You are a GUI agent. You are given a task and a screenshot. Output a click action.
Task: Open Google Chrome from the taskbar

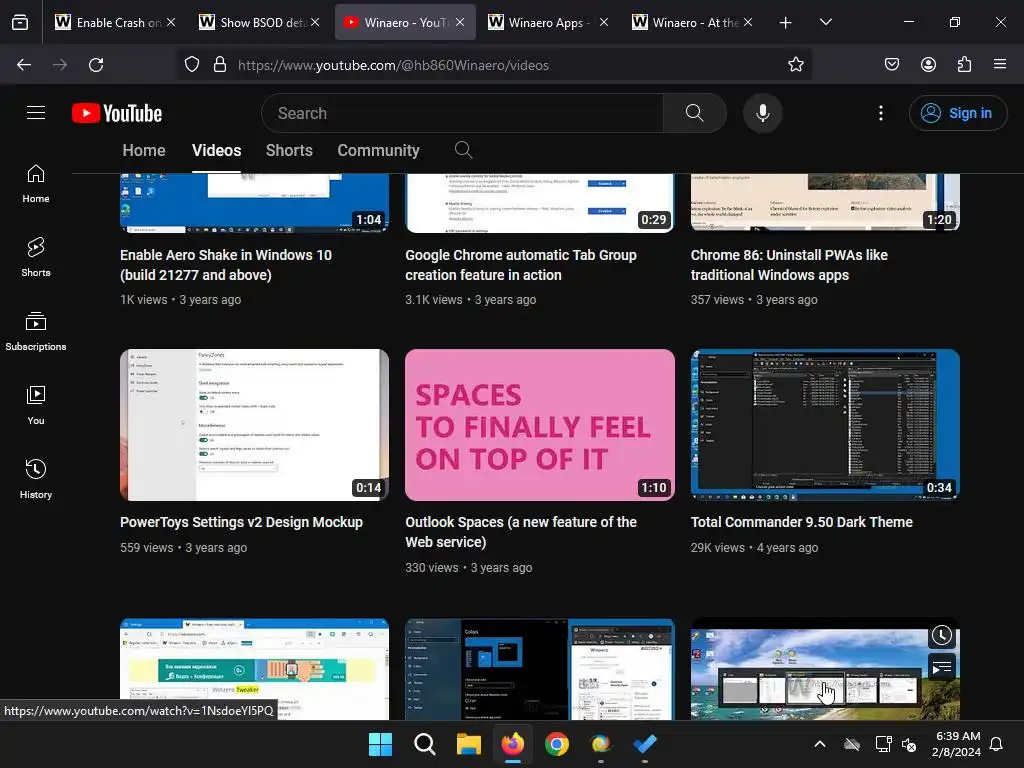point(556,744)
